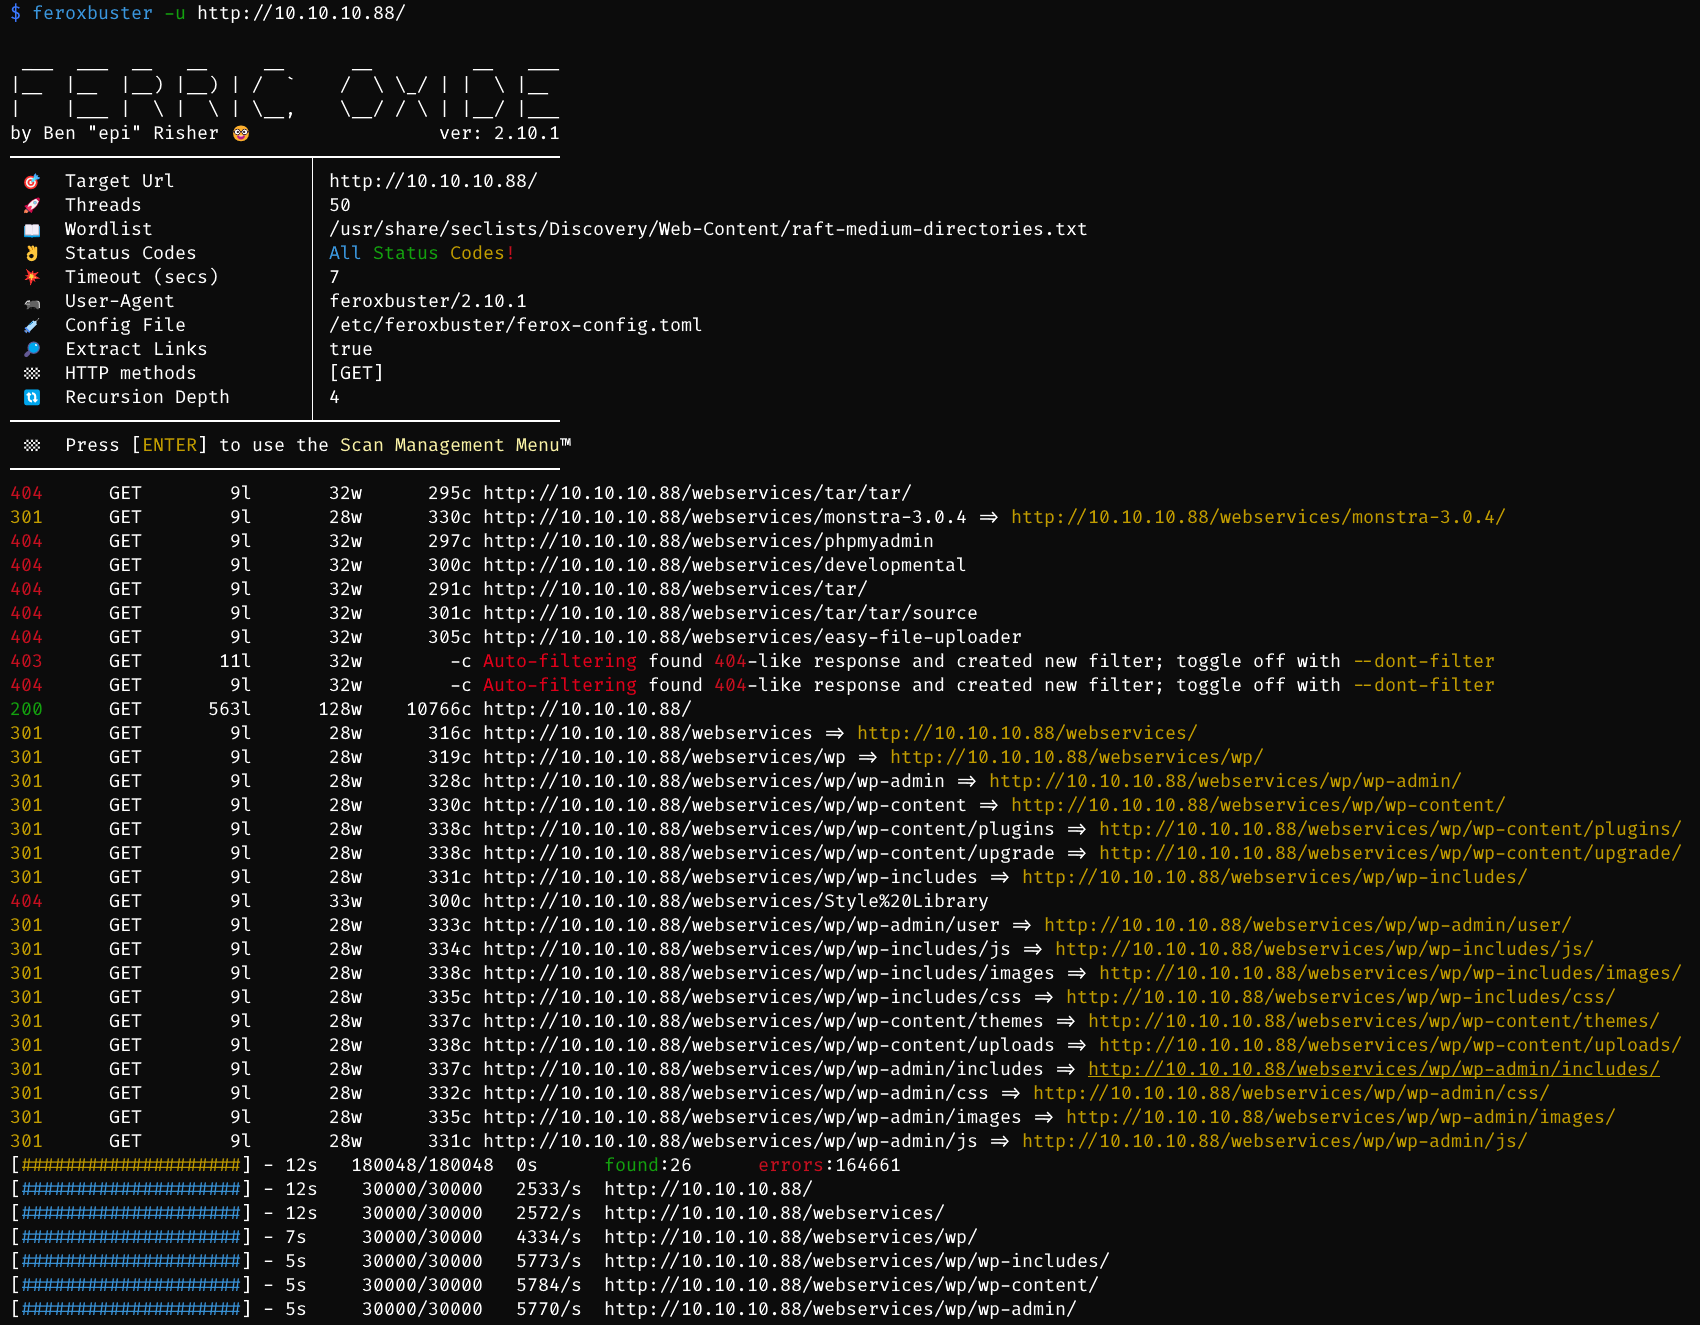Click the syringe emoji beside Config File

tap(32, 325)
